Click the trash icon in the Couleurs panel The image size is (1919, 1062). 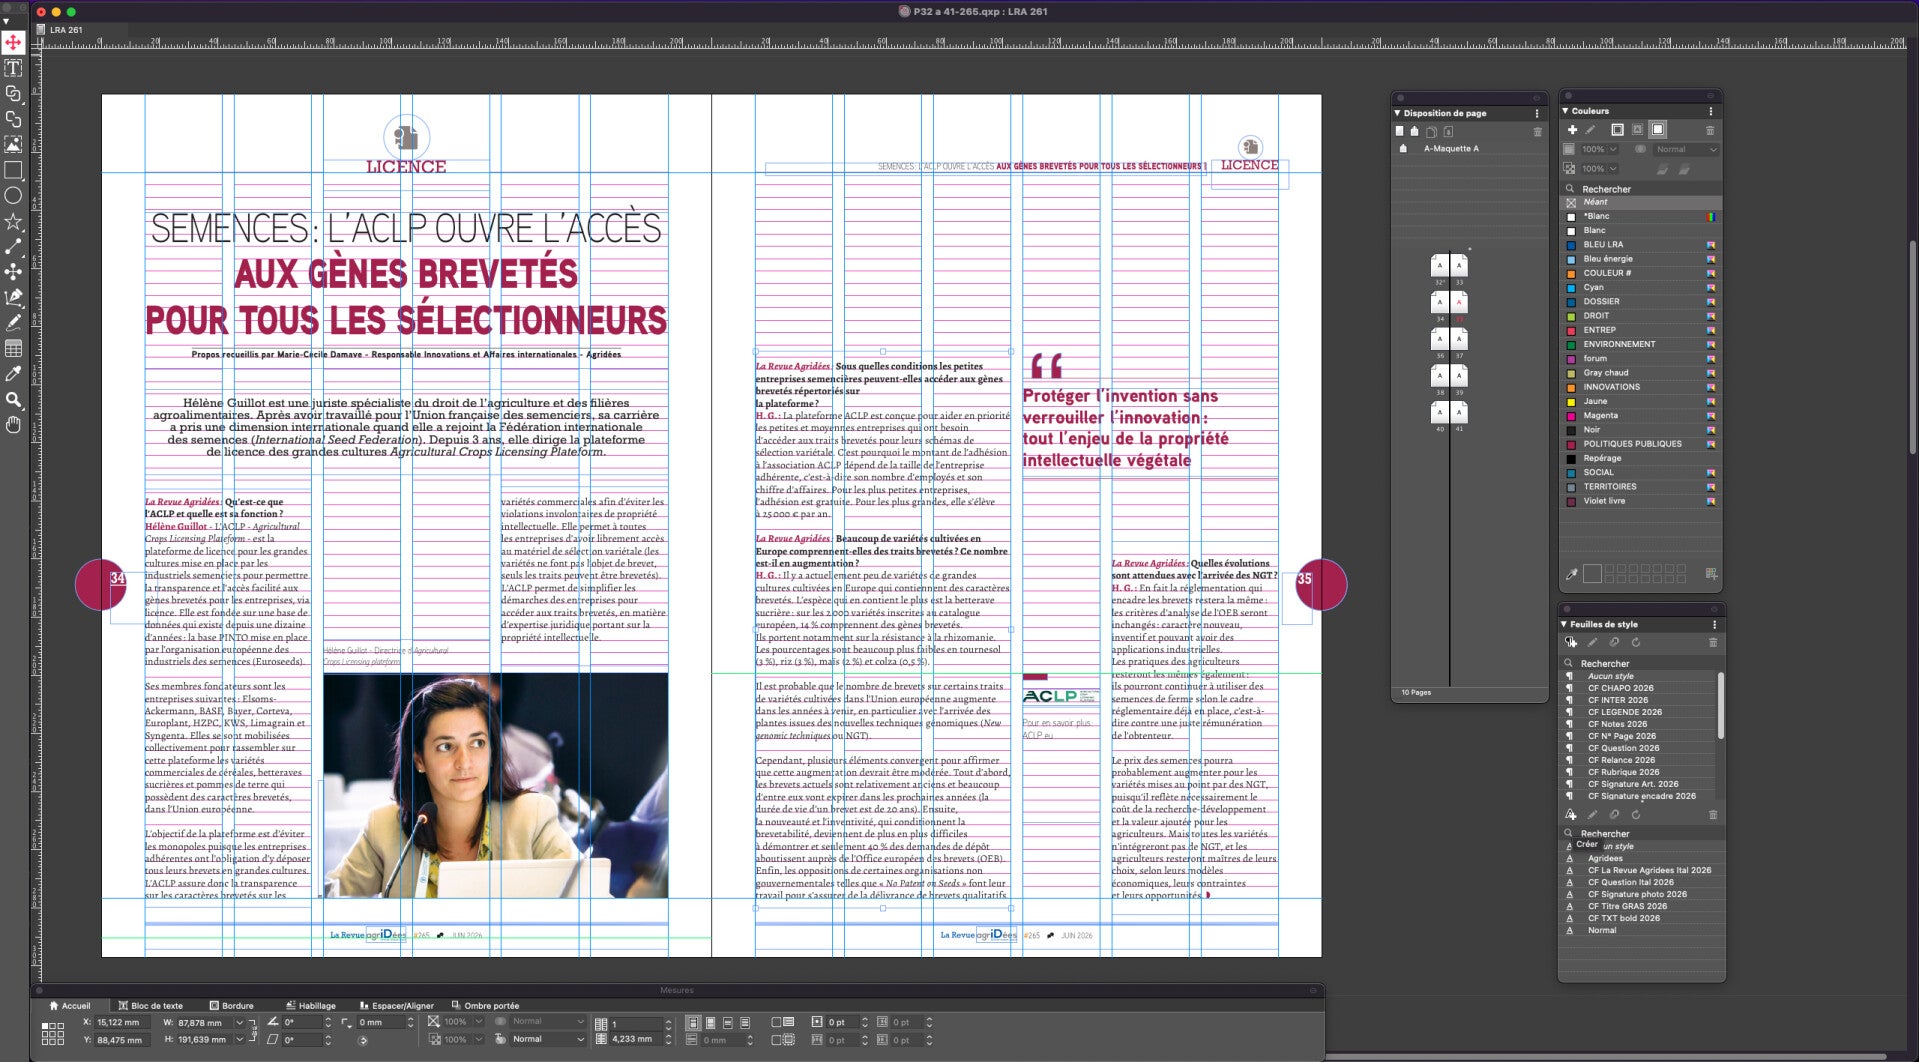tap(1710, 130)
